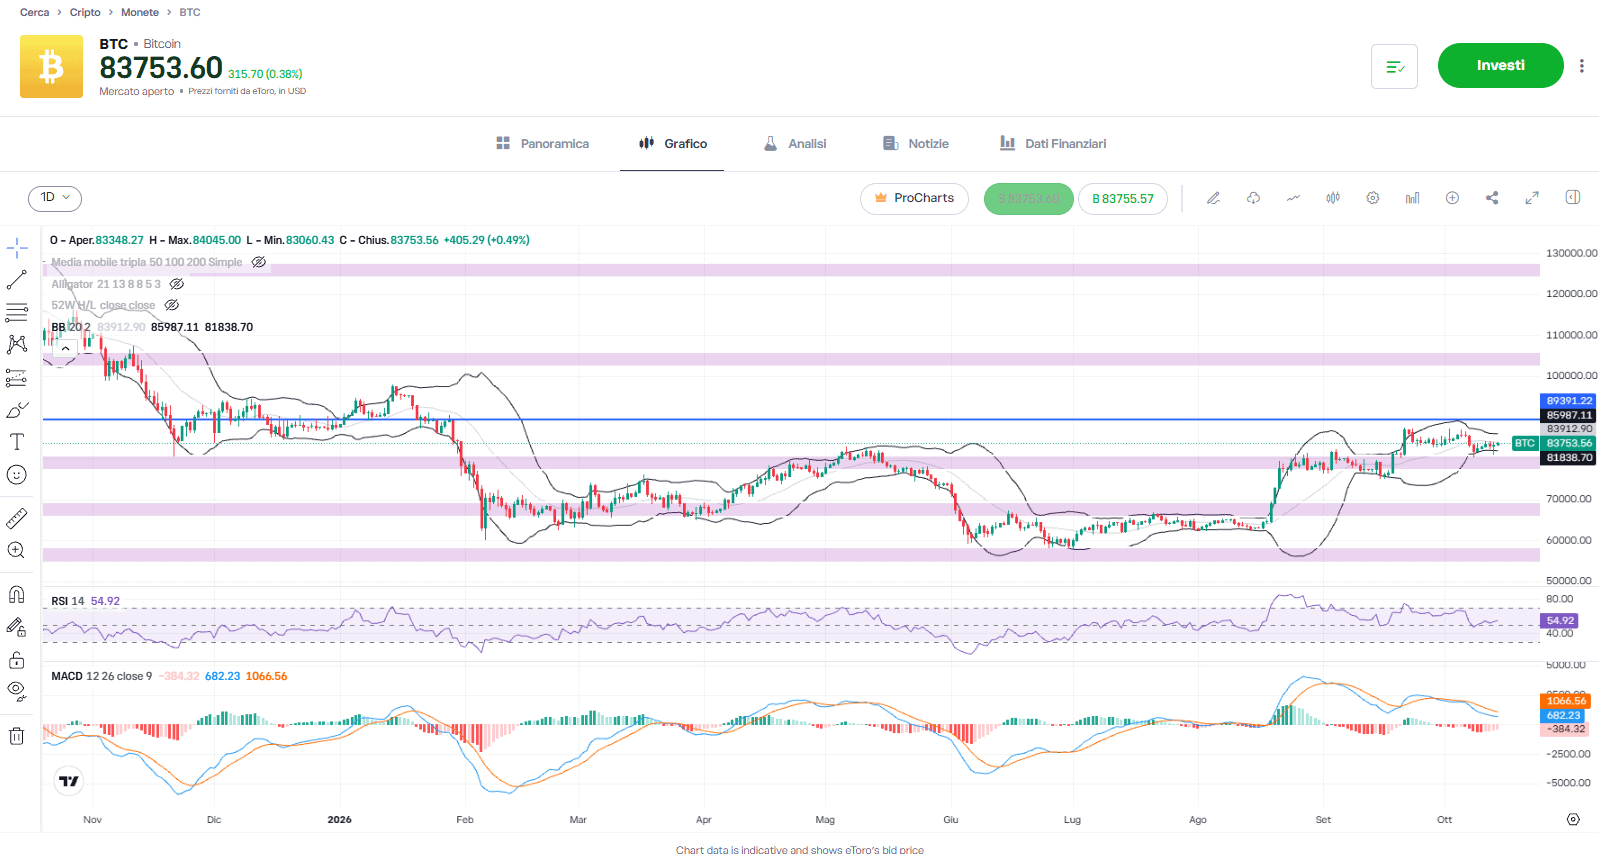
Task: Toggle stay in drawing mode
Action: click(17, 627)
